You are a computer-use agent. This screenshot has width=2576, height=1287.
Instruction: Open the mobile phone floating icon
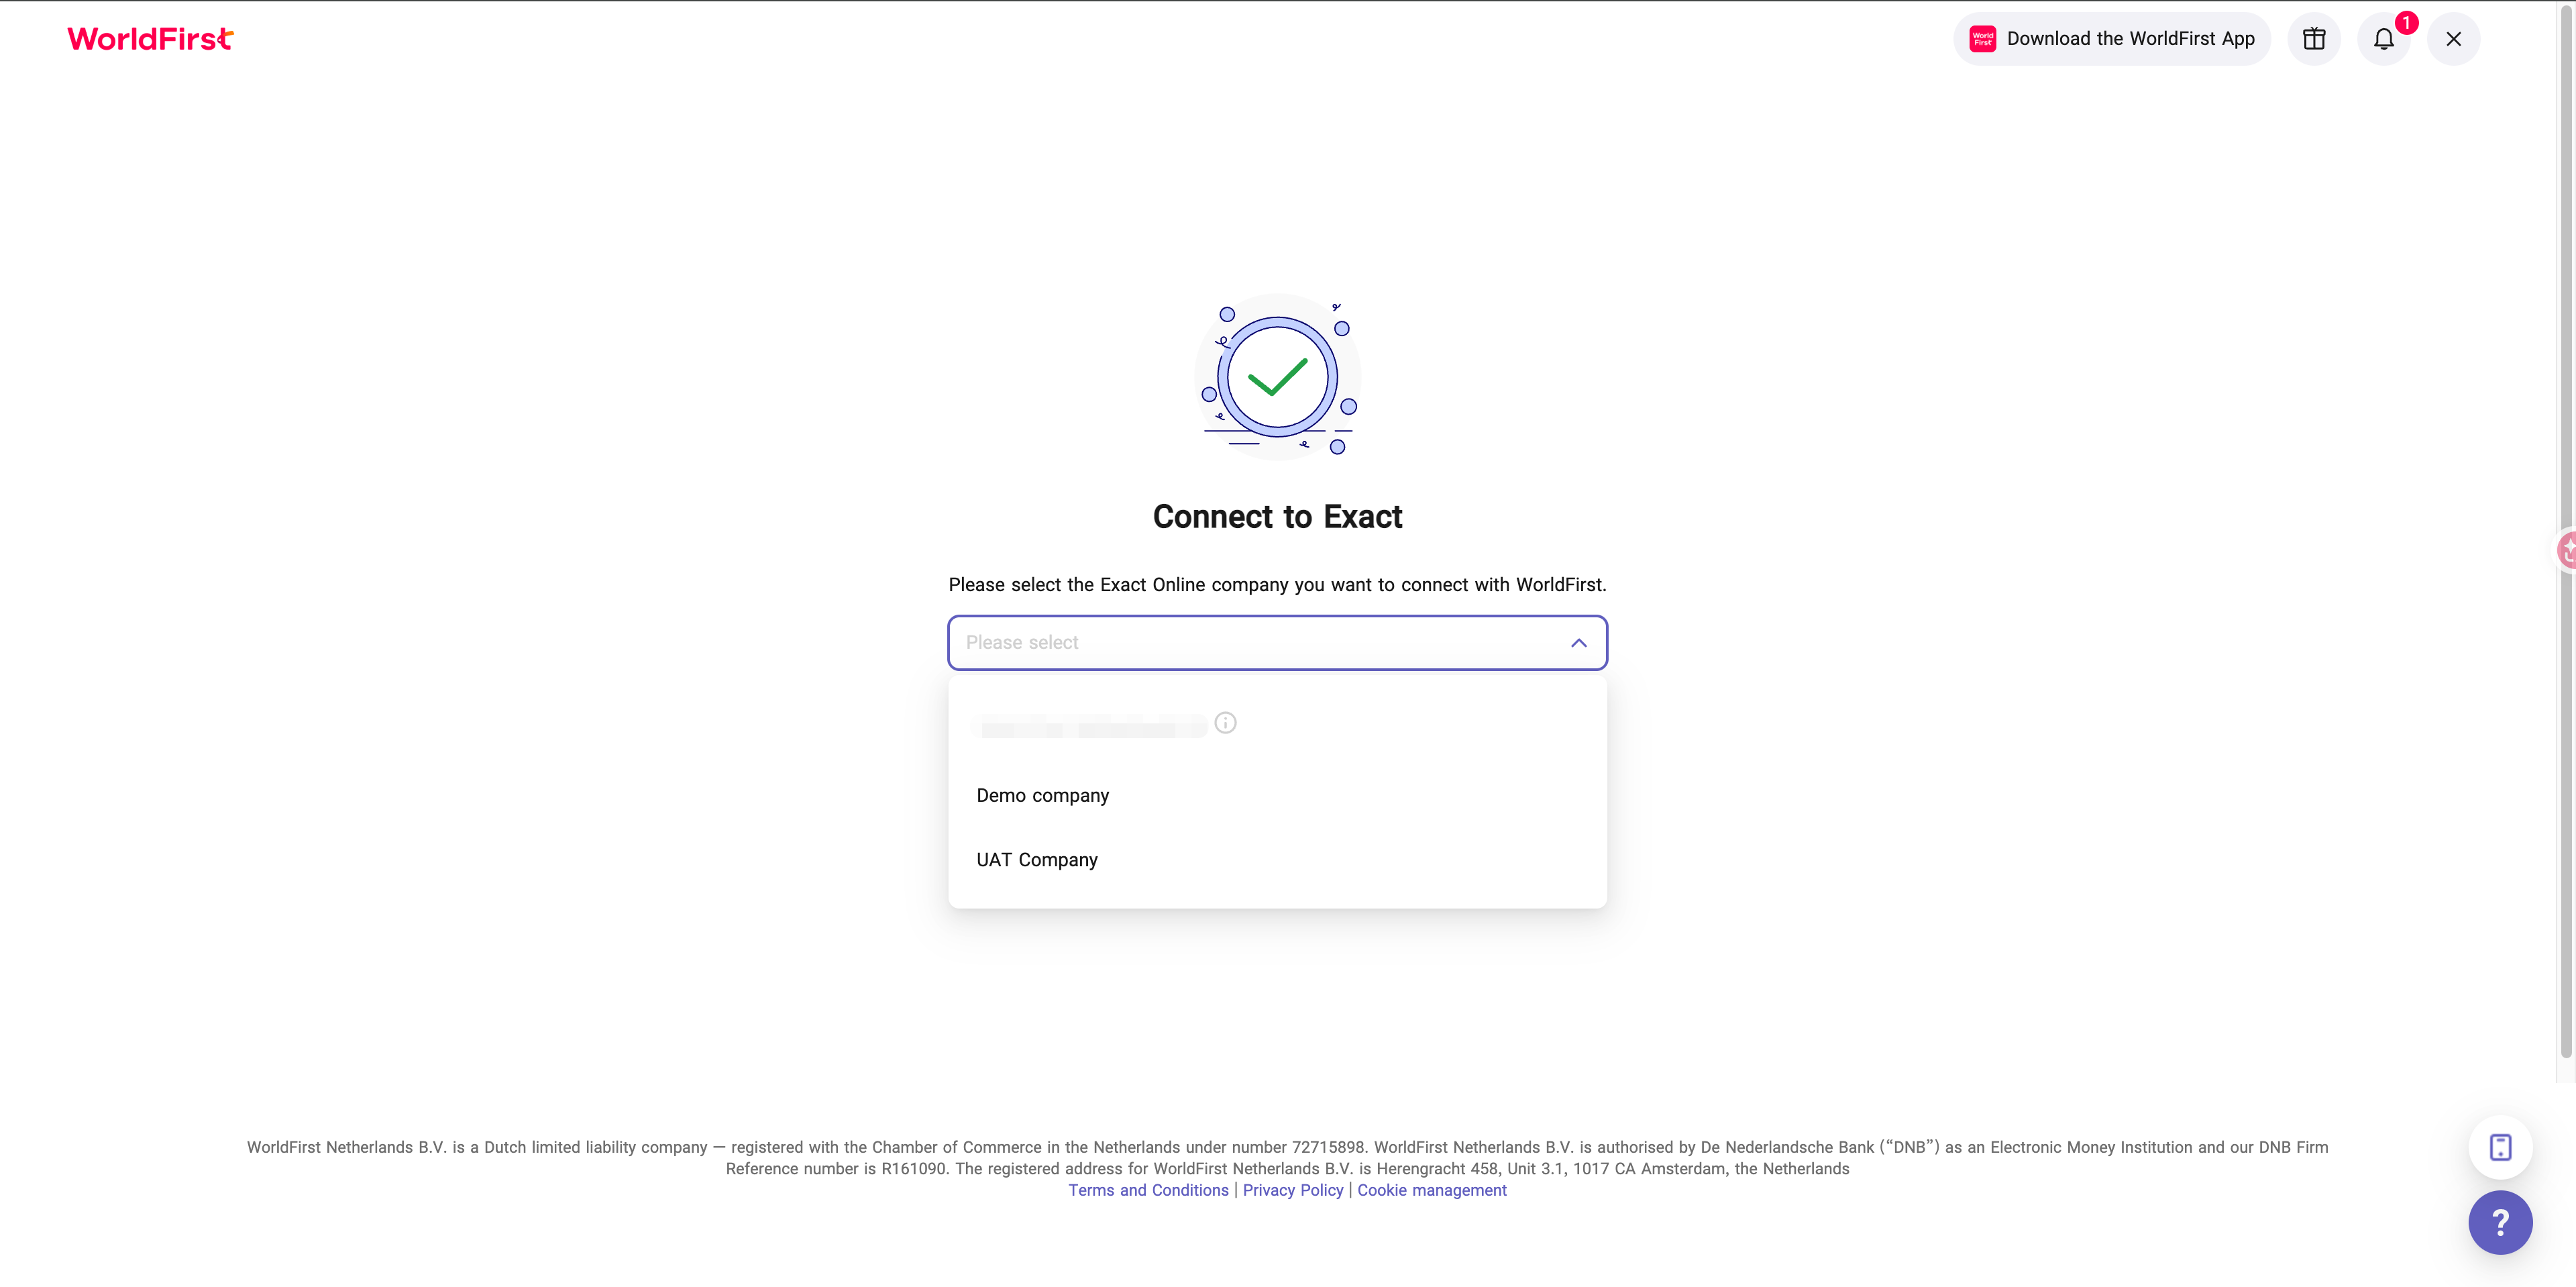2500,1147
